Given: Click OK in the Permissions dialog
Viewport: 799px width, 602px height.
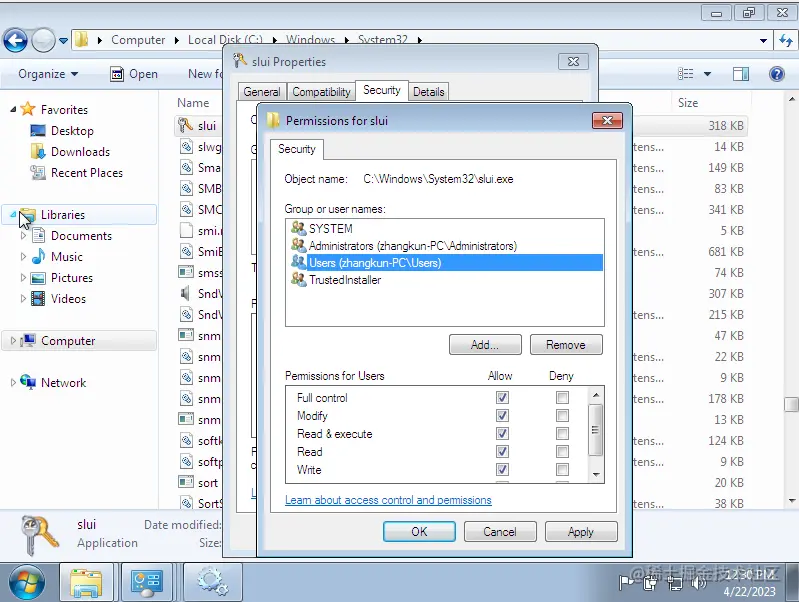Looking at the screenshot, I should point(419,532).
